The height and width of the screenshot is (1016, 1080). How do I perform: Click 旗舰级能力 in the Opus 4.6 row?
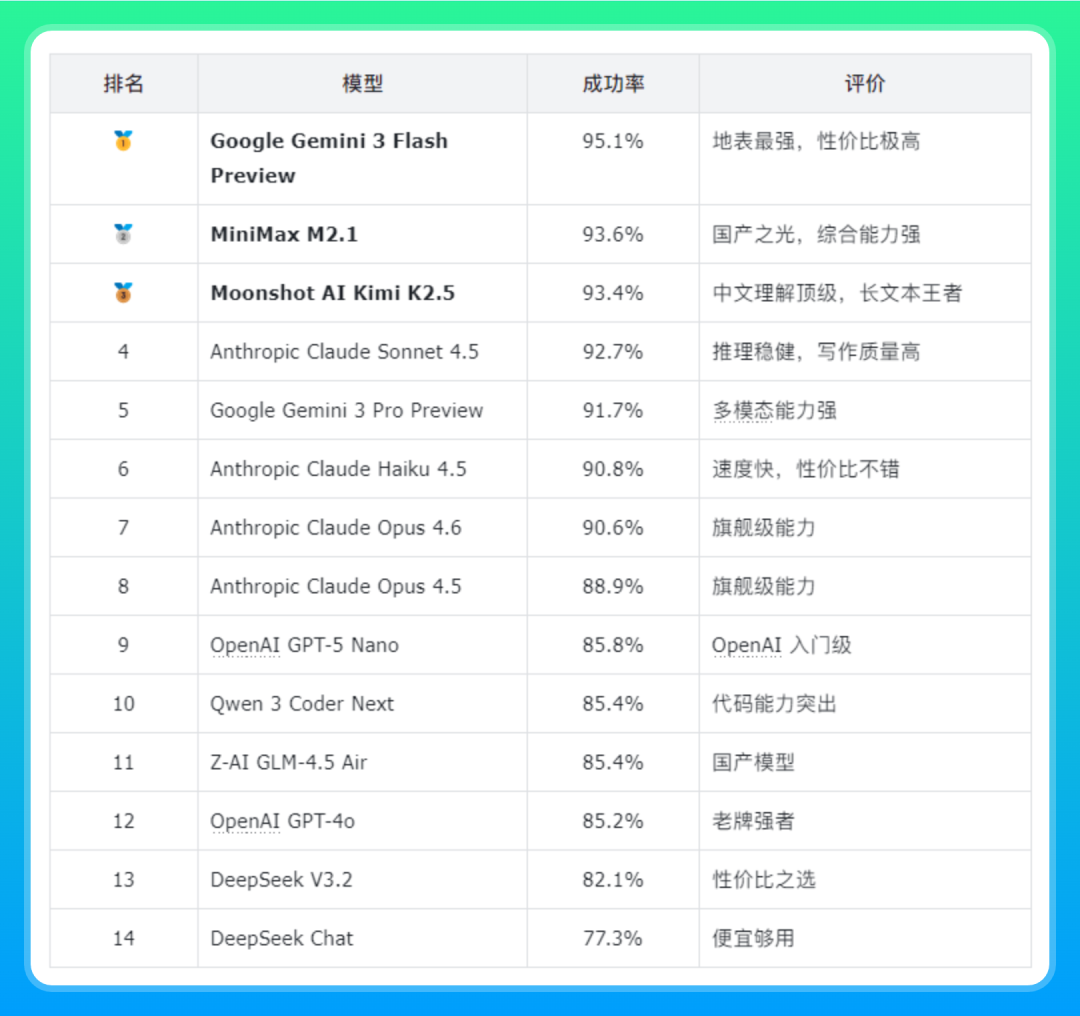coord(764,528)
